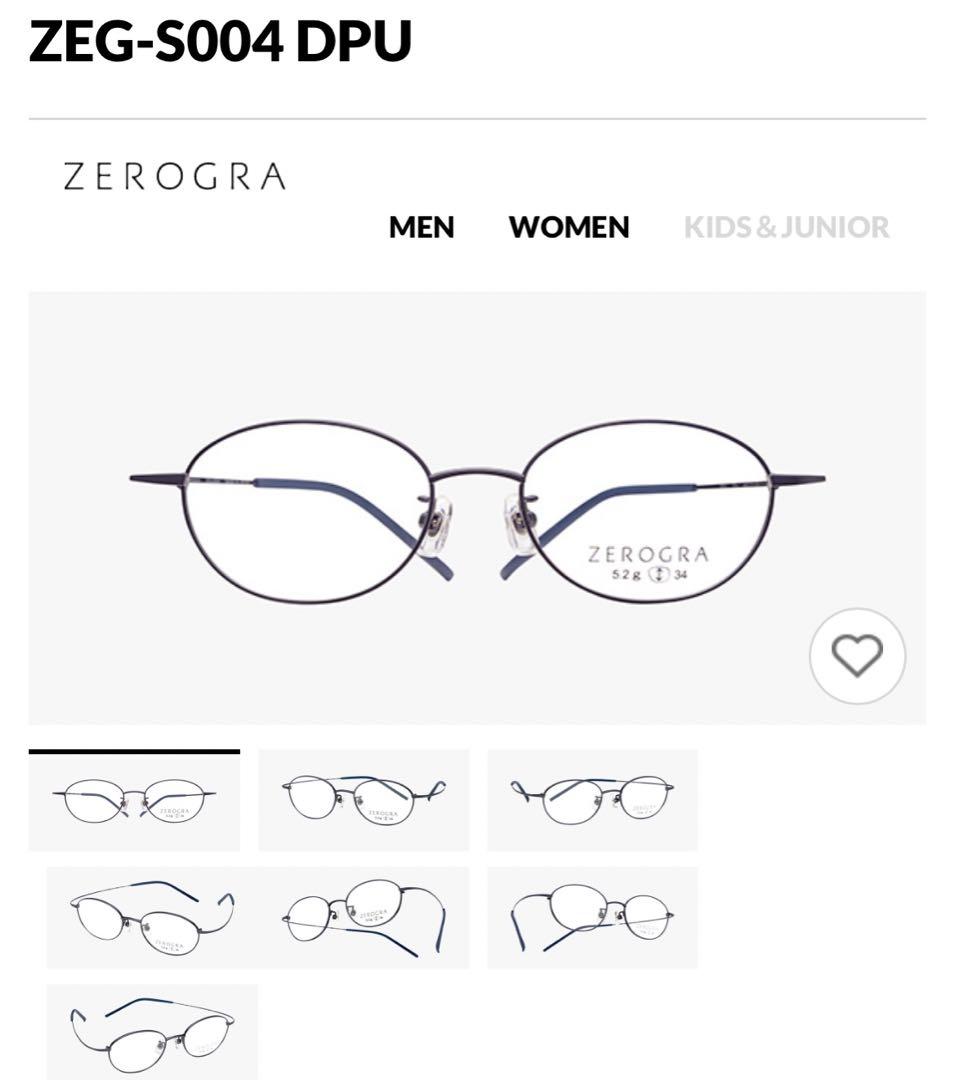Image resolution: width=956 pixels, height=1080 pixels.
Task: Click the 5.2g weight mark on lens
Action: click(626, 574)
